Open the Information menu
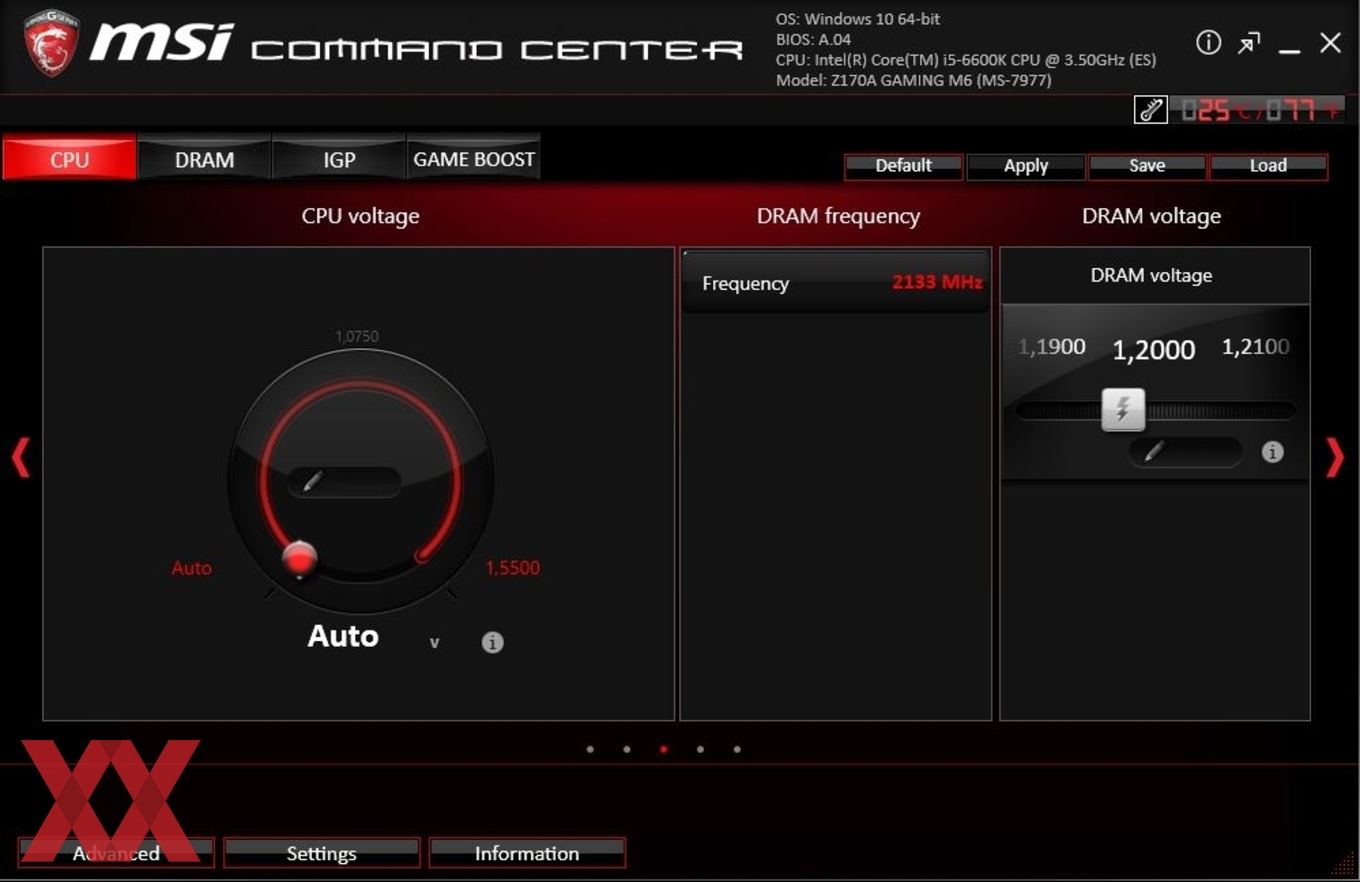 click(x=527, y=853)
